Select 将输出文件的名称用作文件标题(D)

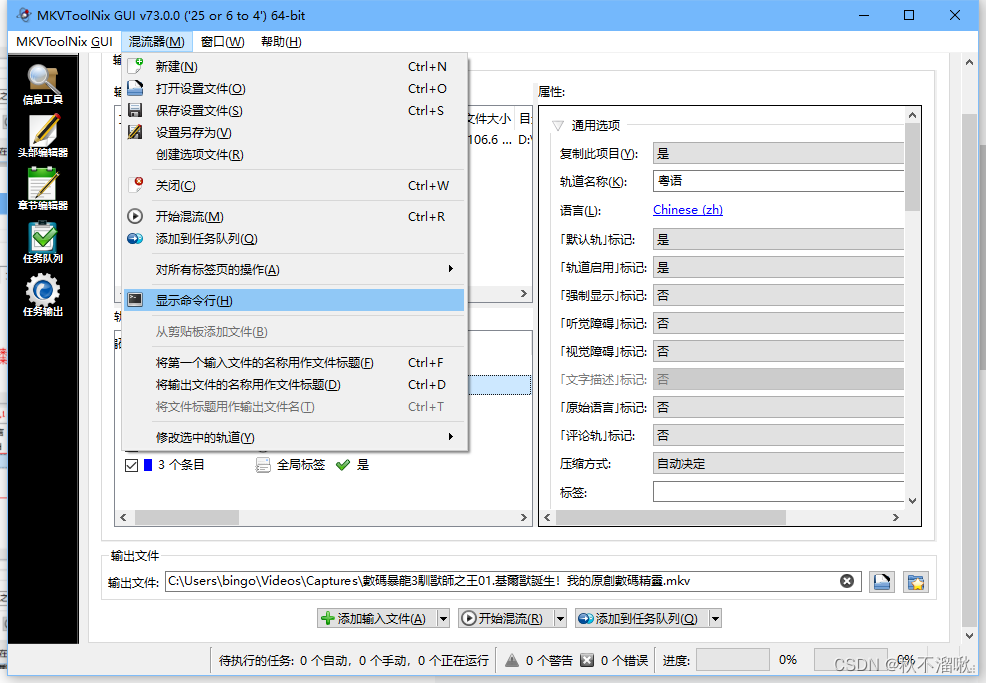(294, 384)
